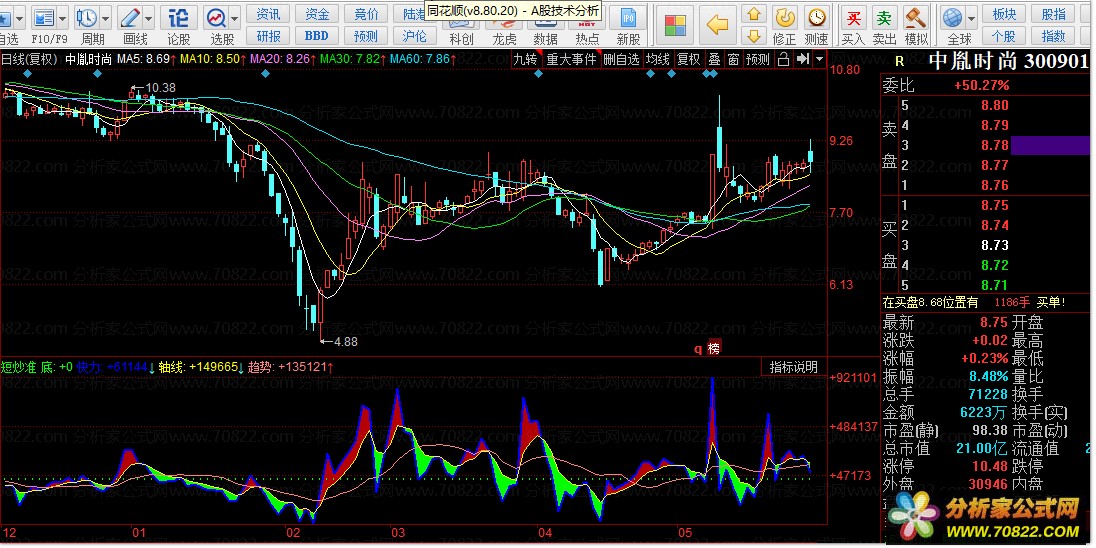Click the red 榜 badge on the chart
Image resolution: width=1096 pixels, height=548 pixels.
pos(713,348)
